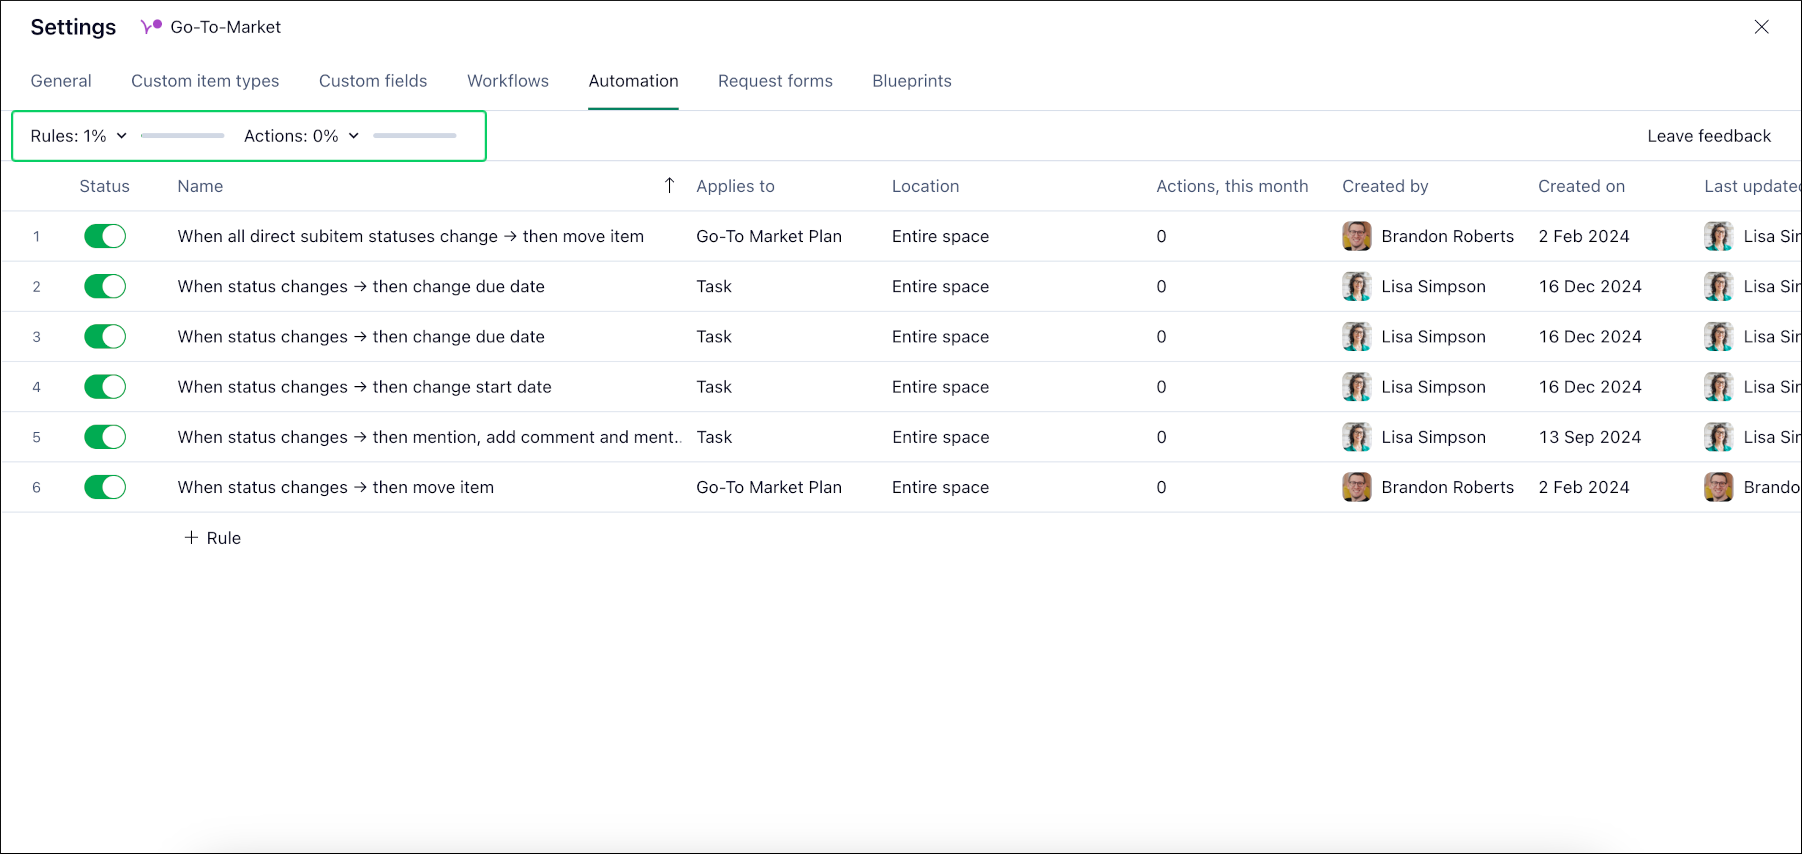The image size is (1802, 854).
Task: Click the plus icon beside Rule
Action: [191, 538]
